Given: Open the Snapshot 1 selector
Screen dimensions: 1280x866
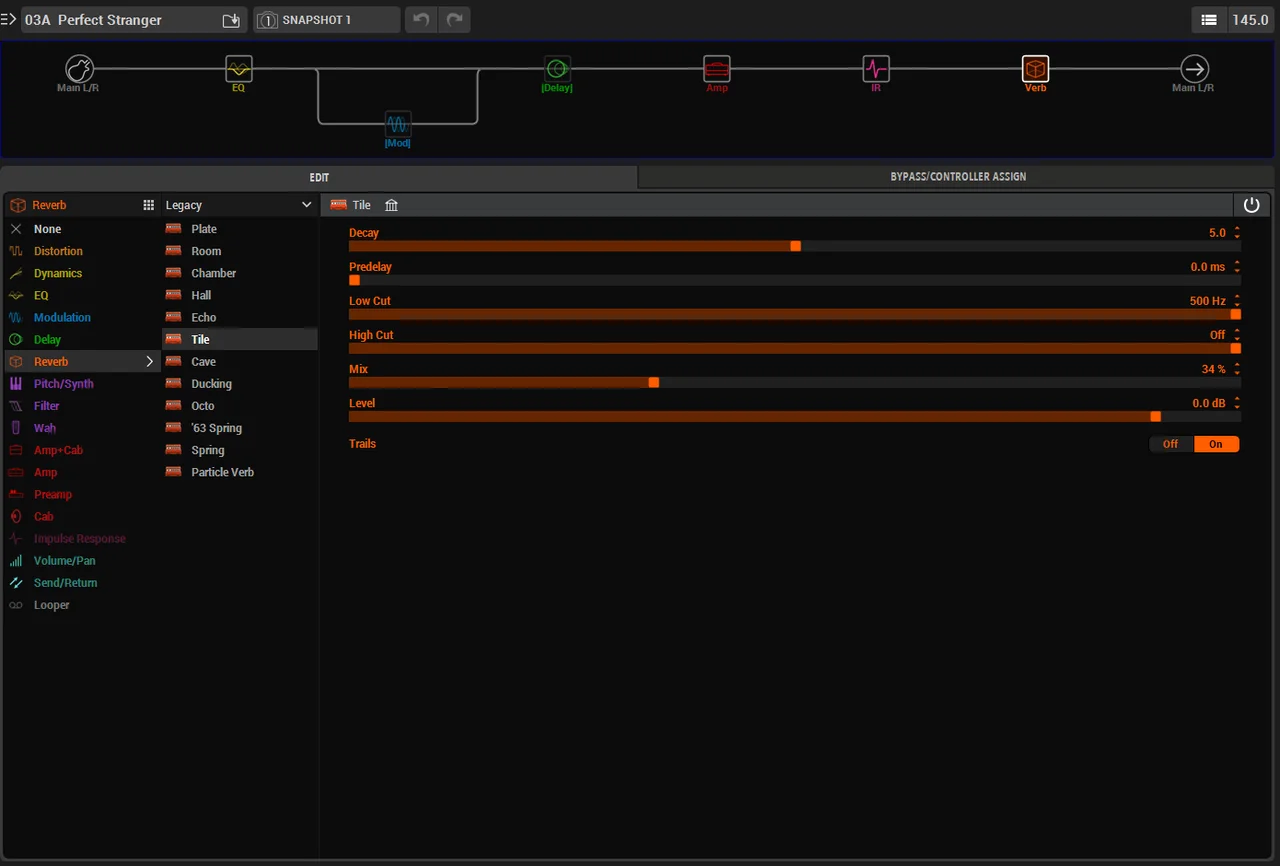Looking at the screenshot, I should click(x=326, y=20).
